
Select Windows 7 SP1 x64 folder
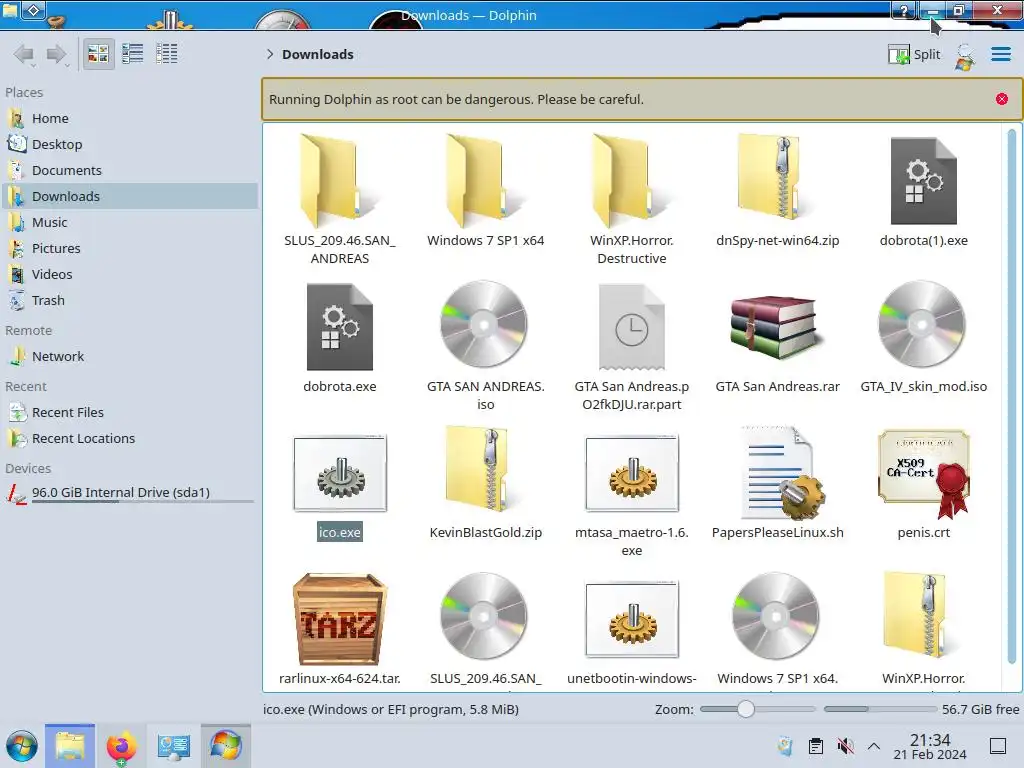pyautogui.click(x=485, y=191)
